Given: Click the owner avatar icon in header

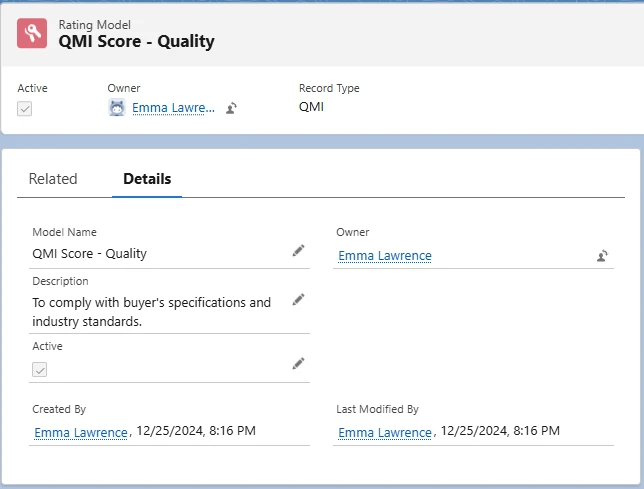Looking at the screenshot, I should pos(117,108).
